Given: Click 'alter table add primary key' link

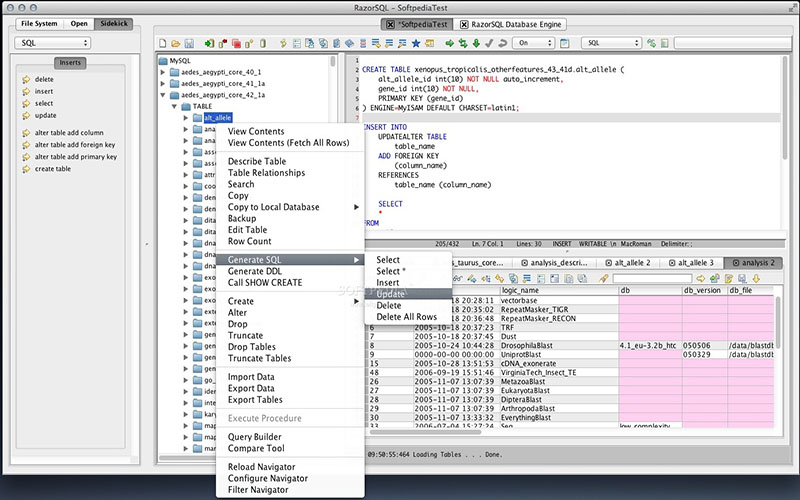Looking at the screenshot, I should pos(76,157).
